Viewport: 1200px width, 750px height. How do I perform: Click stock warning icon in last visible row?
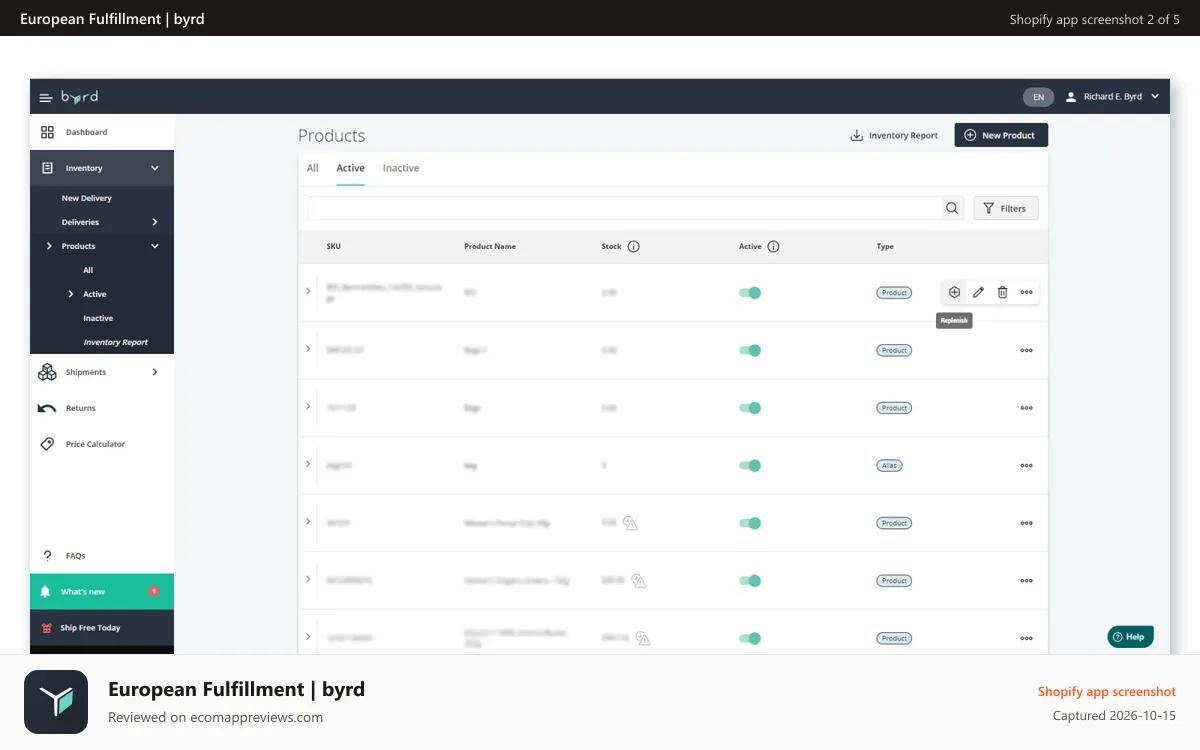(643, 638)
